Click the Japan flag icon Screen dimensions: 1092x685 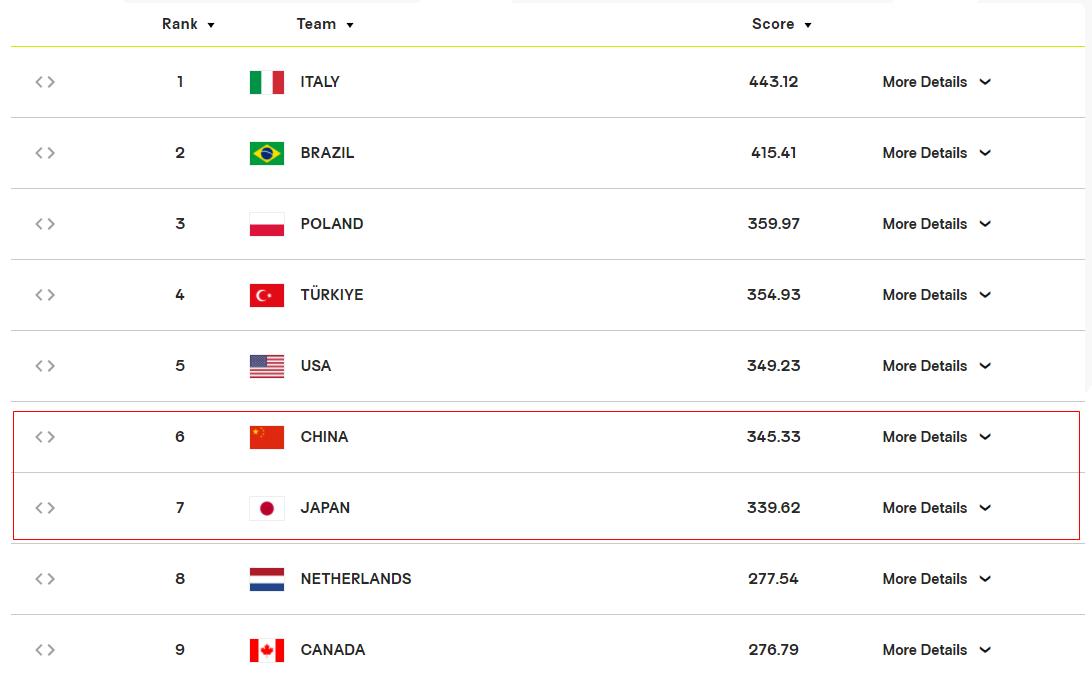click(x=267, y=508)
